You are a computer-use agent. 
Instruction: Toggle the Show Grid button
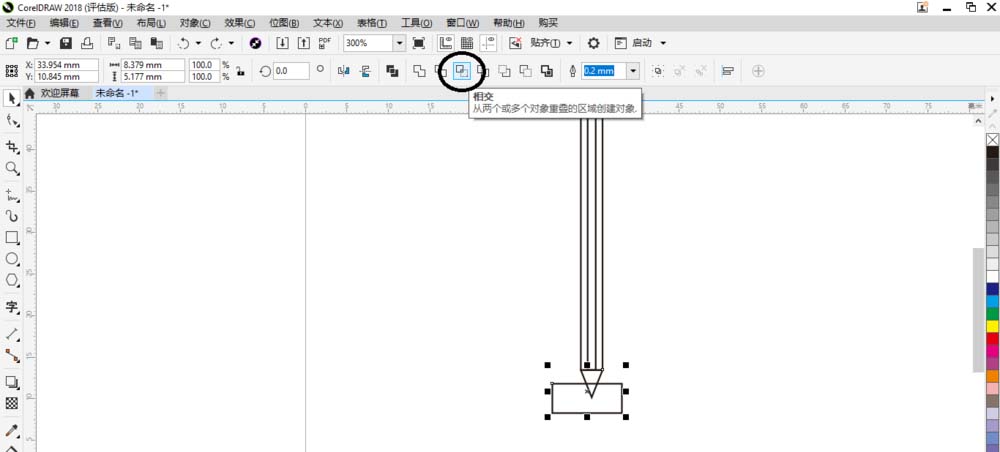pyautogui.click(x=467, y=43)
